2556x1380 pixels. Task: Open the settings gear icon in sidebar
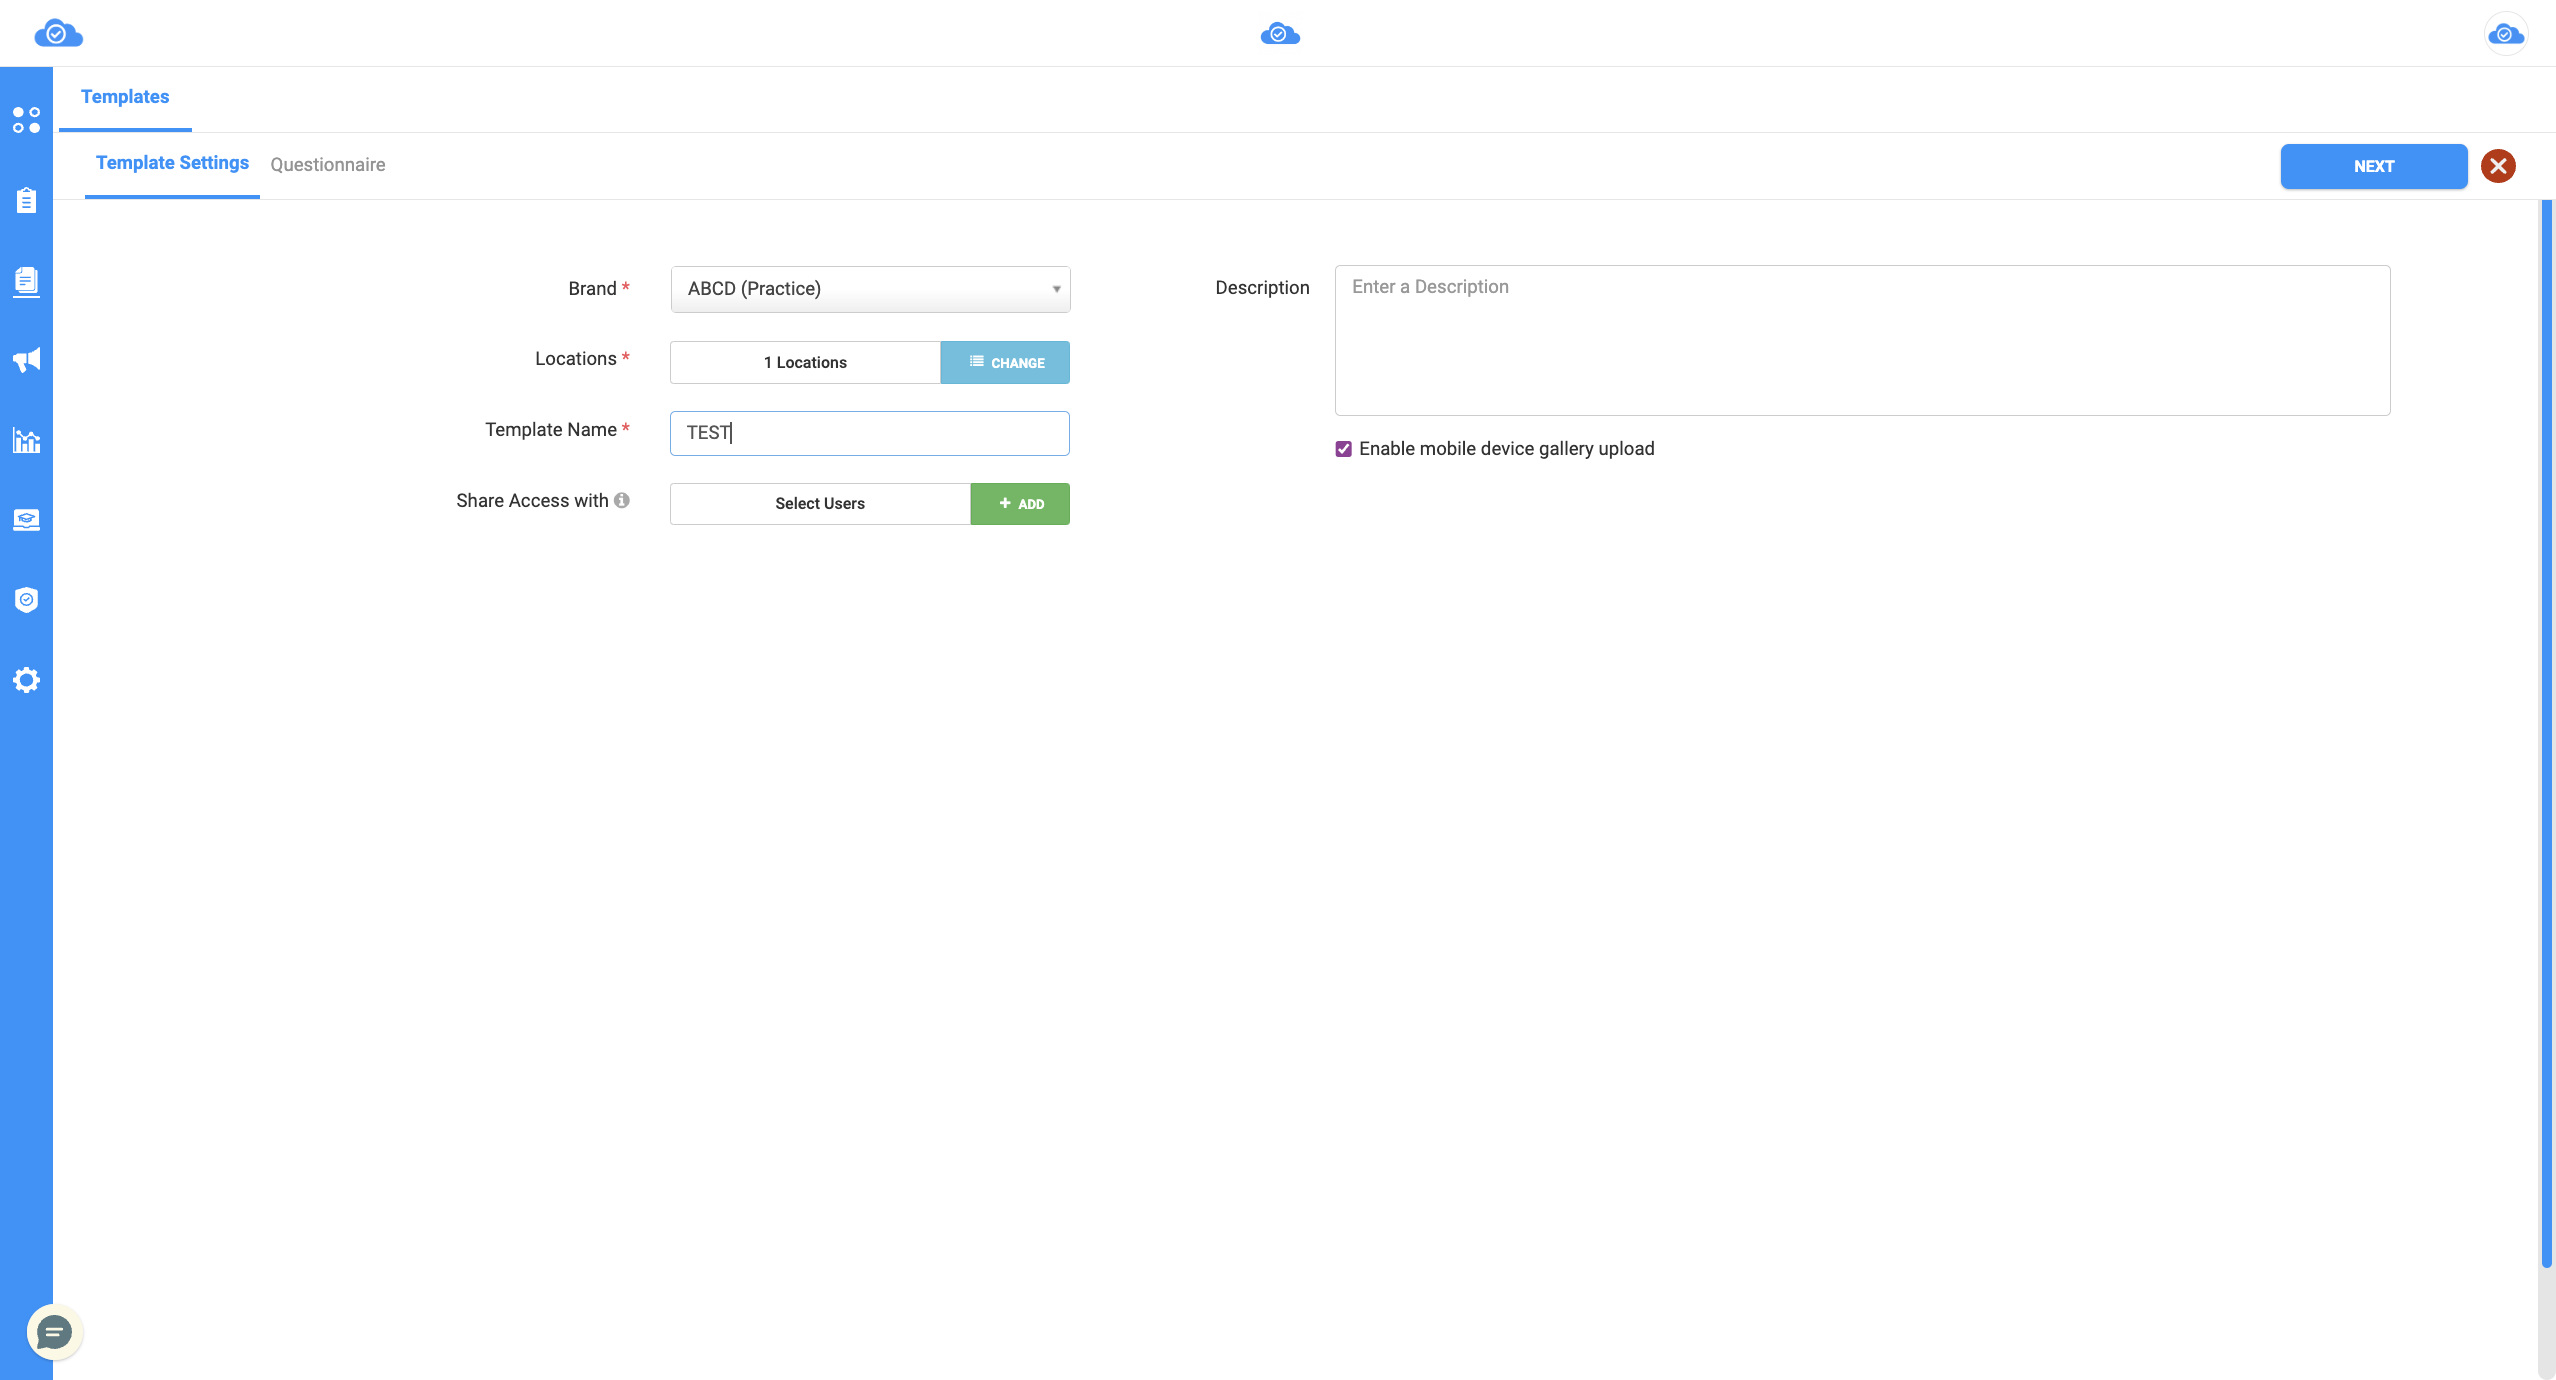point(25,680)
